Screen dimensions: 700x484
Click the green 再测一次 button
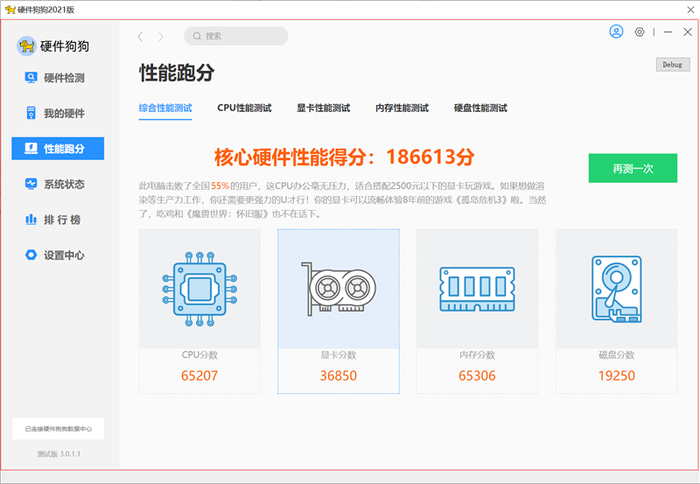tap(633, 168)
